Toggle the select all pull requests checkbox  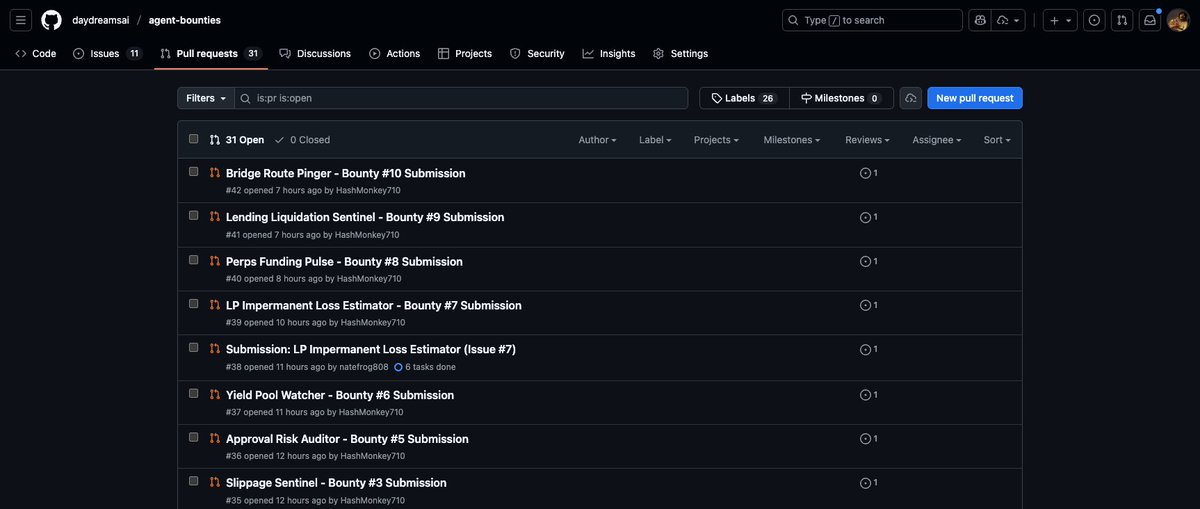coord(194,139)
